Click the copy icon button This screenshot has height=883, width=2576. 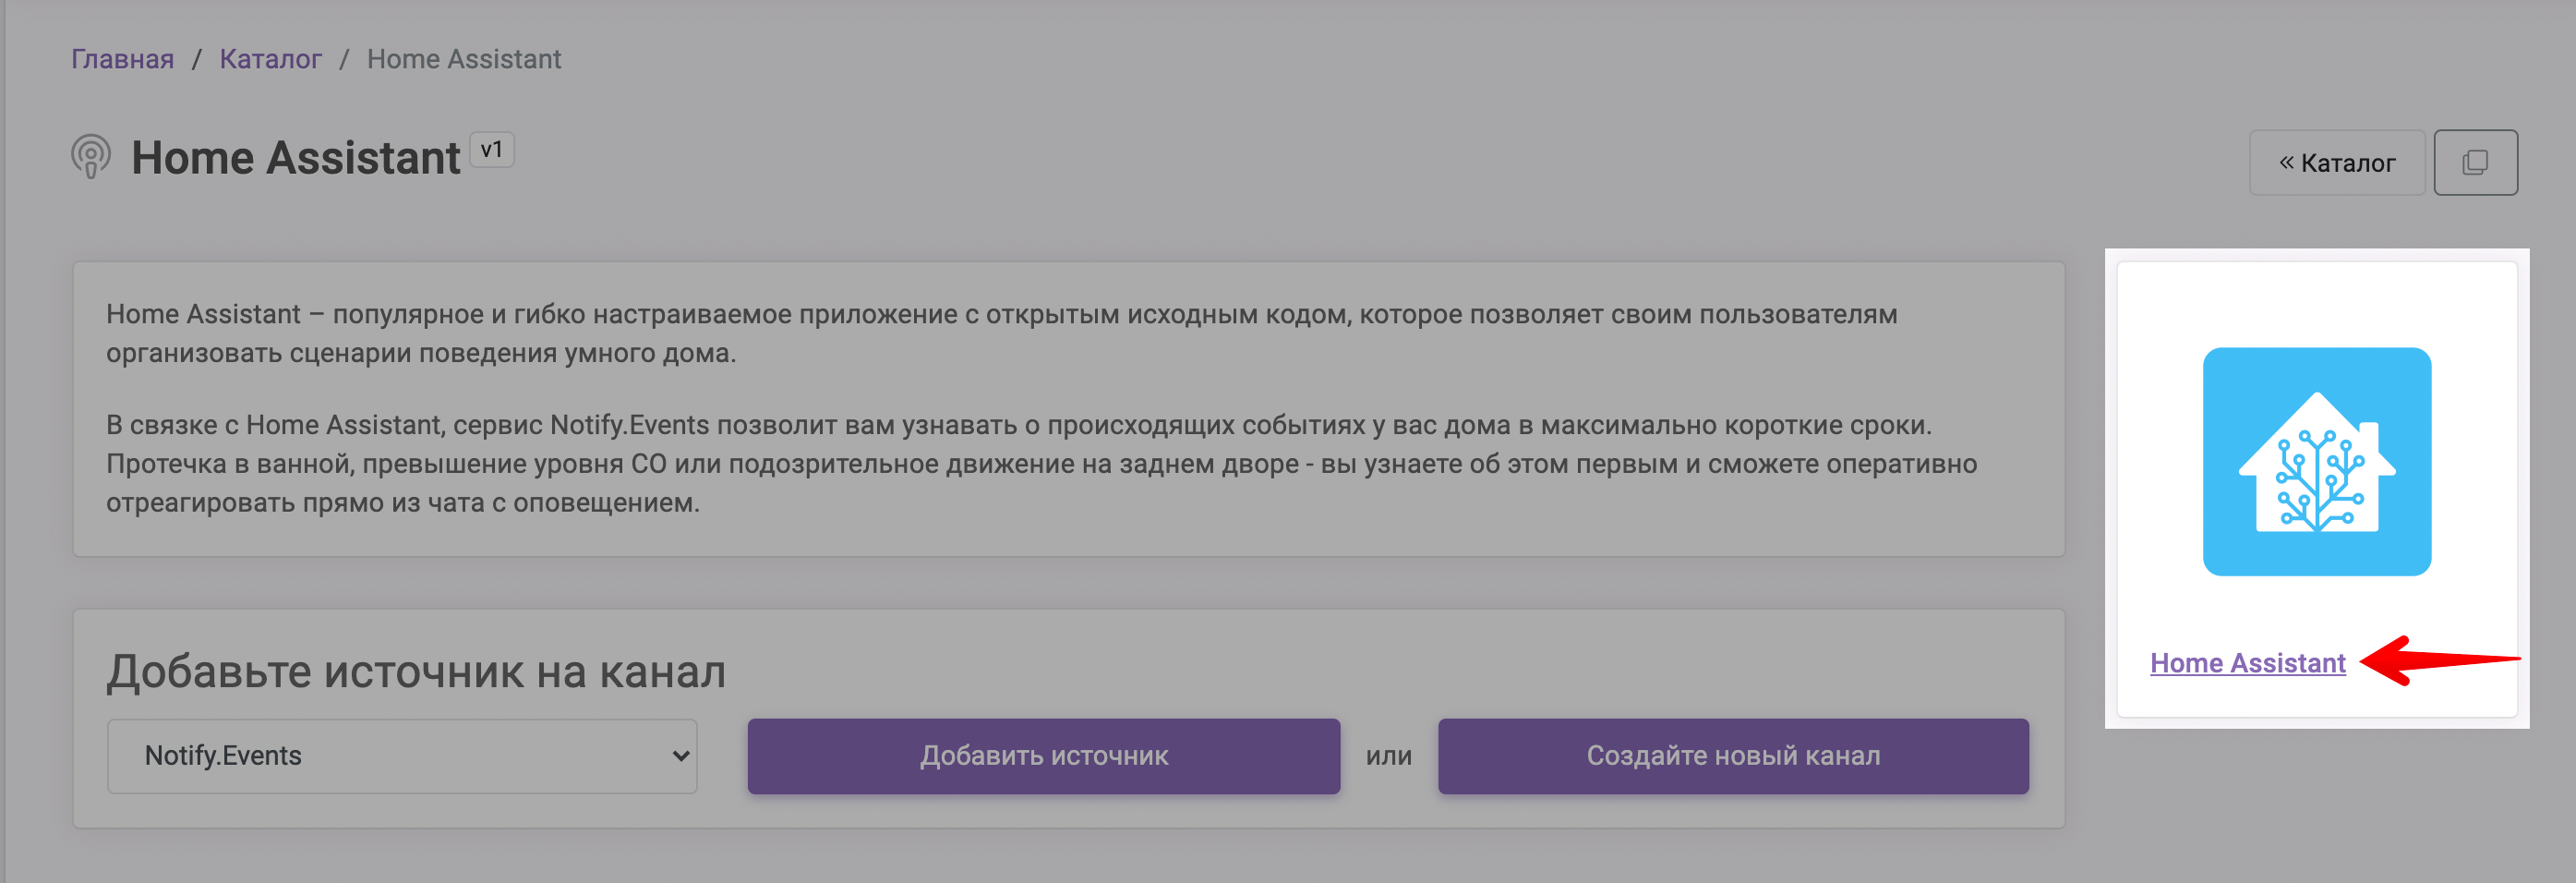pos(2475,162)
